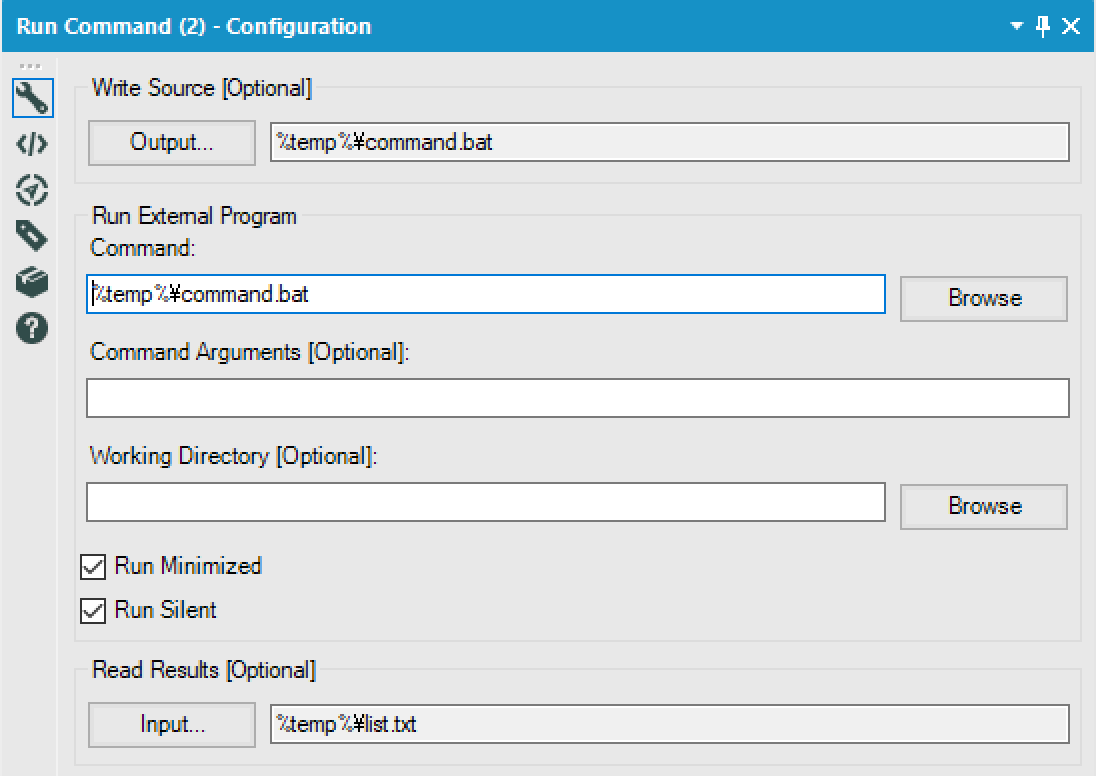This screenshot has height=776, width=1096.
Task: Browse for the Working Directory folder
Action: pos(984,506)
